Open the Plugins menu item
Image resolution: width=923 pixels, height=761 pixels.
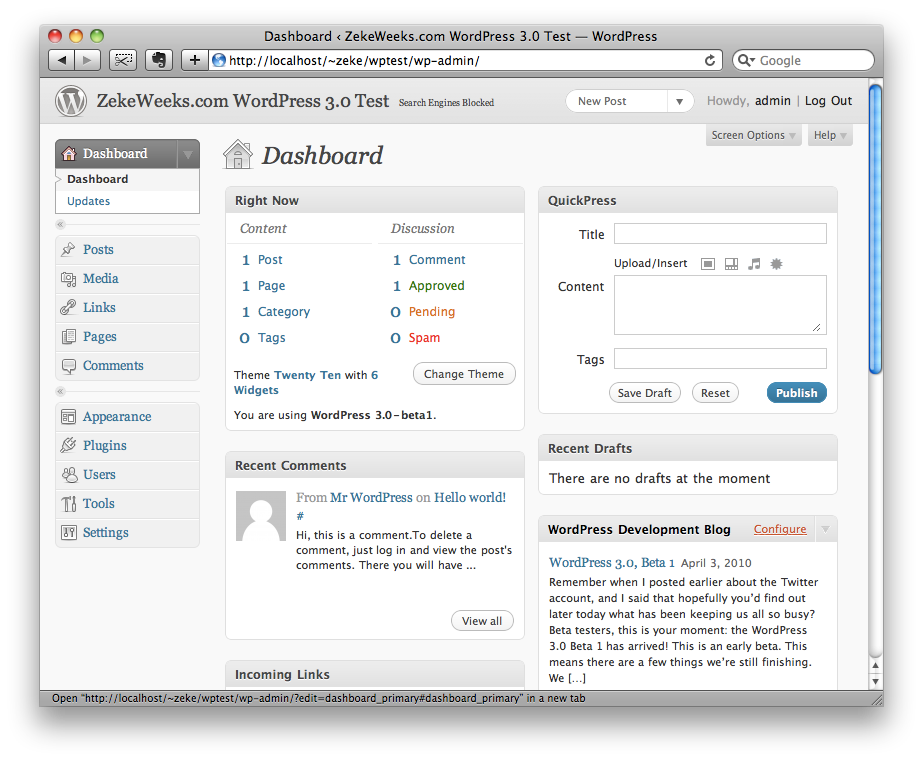click(x=104, y=446)
